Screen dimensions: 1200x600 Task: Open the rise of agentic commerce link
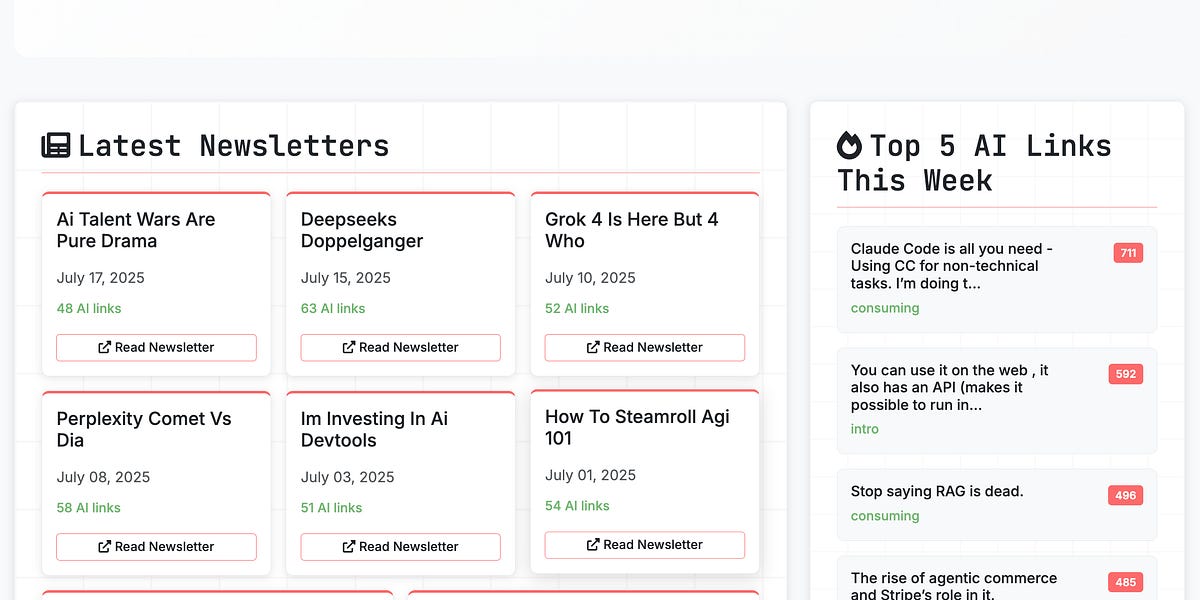coord(954,586)
